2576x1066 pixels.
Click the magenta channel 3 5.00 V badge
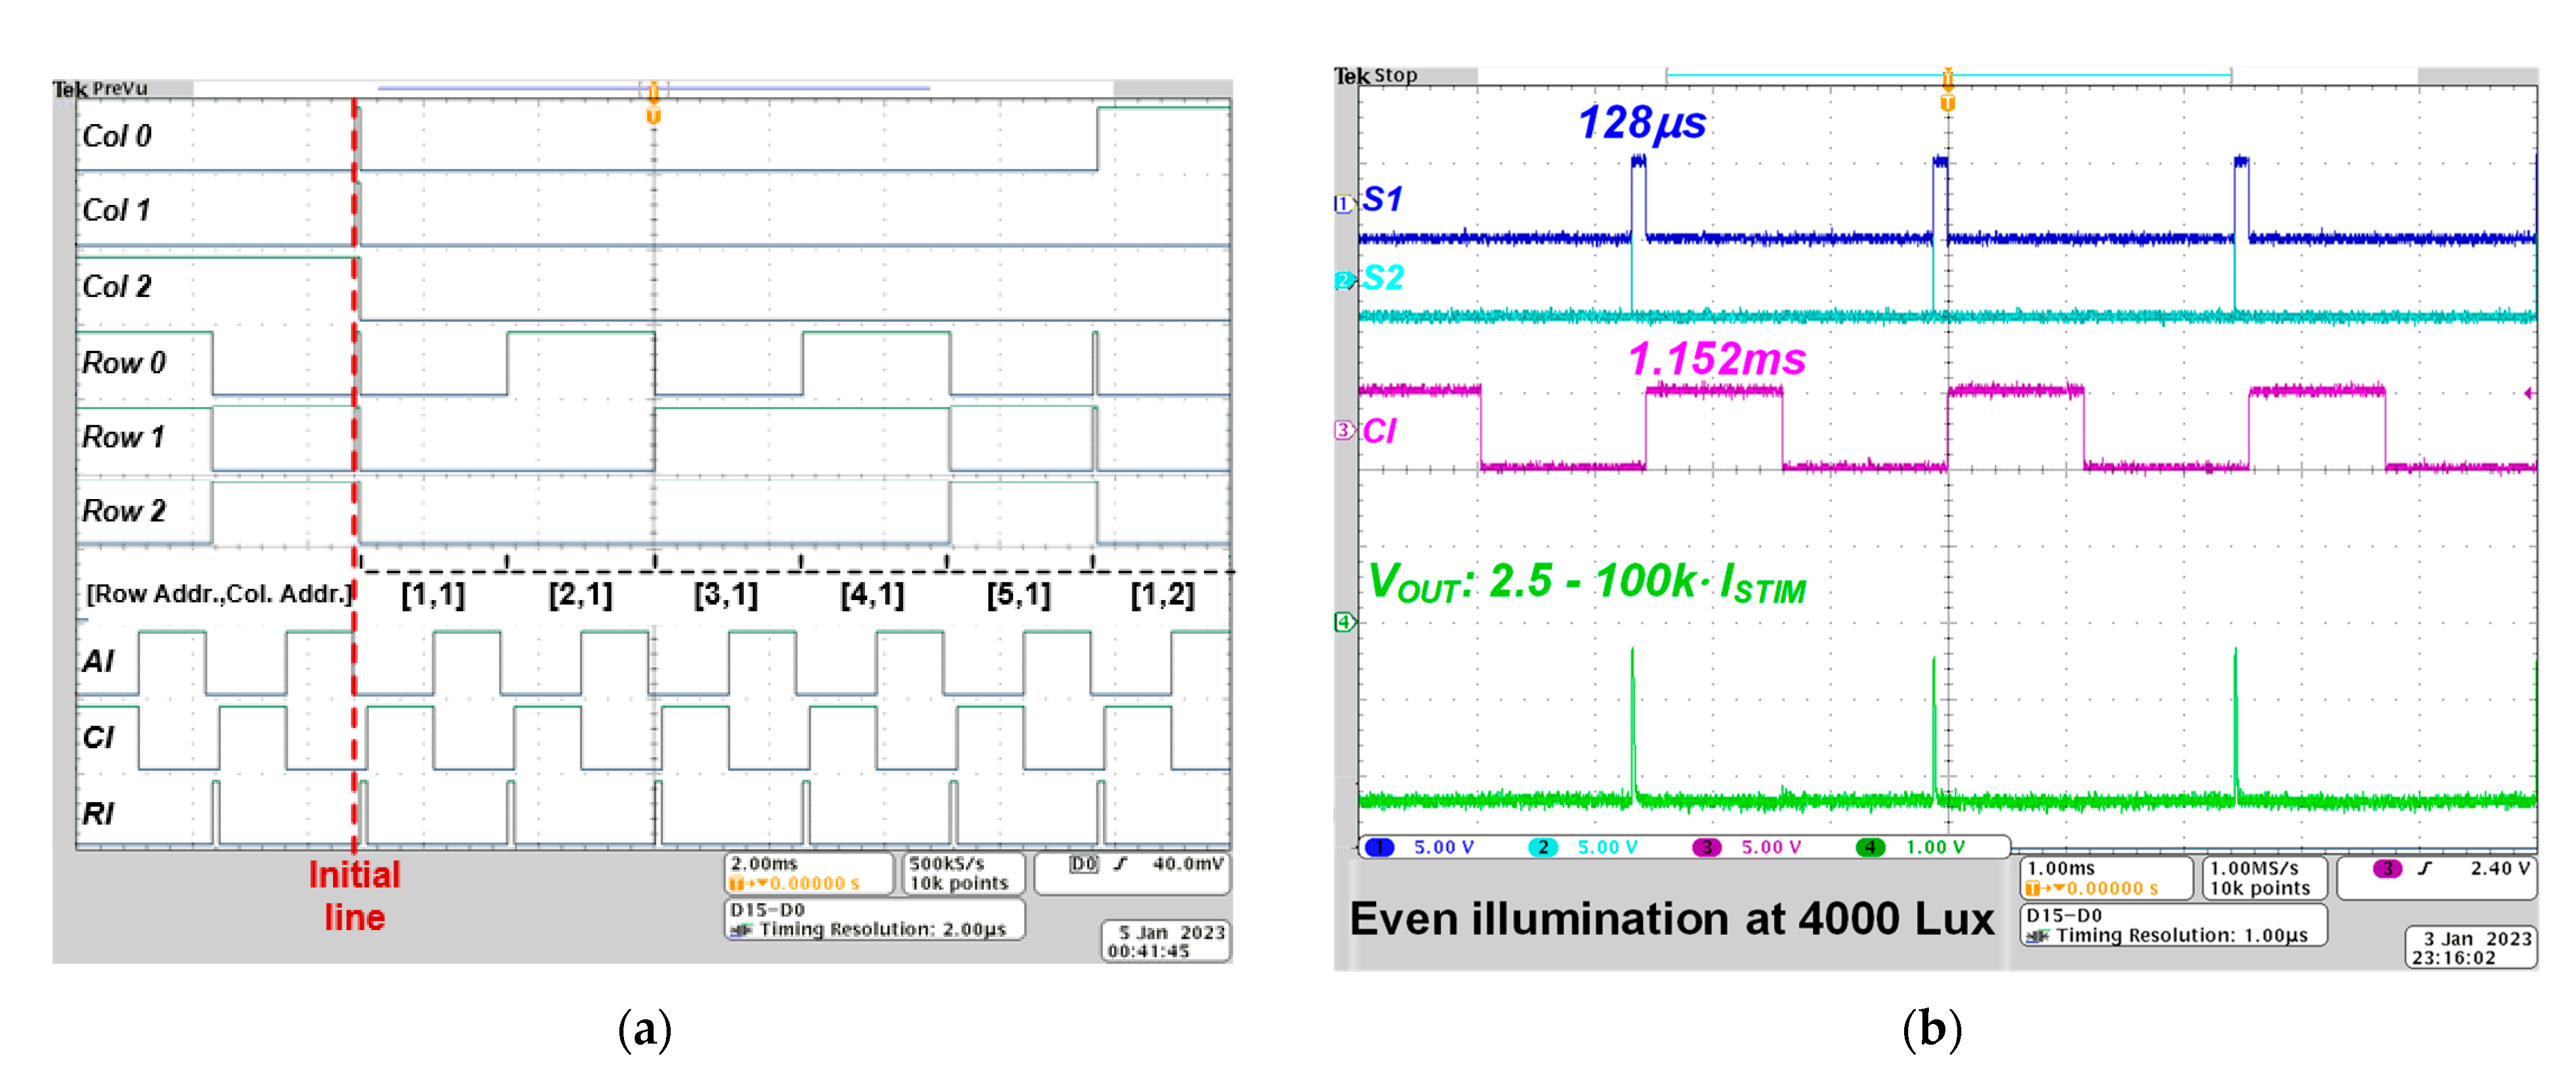pyautogui.click(x=1706, y=847)
